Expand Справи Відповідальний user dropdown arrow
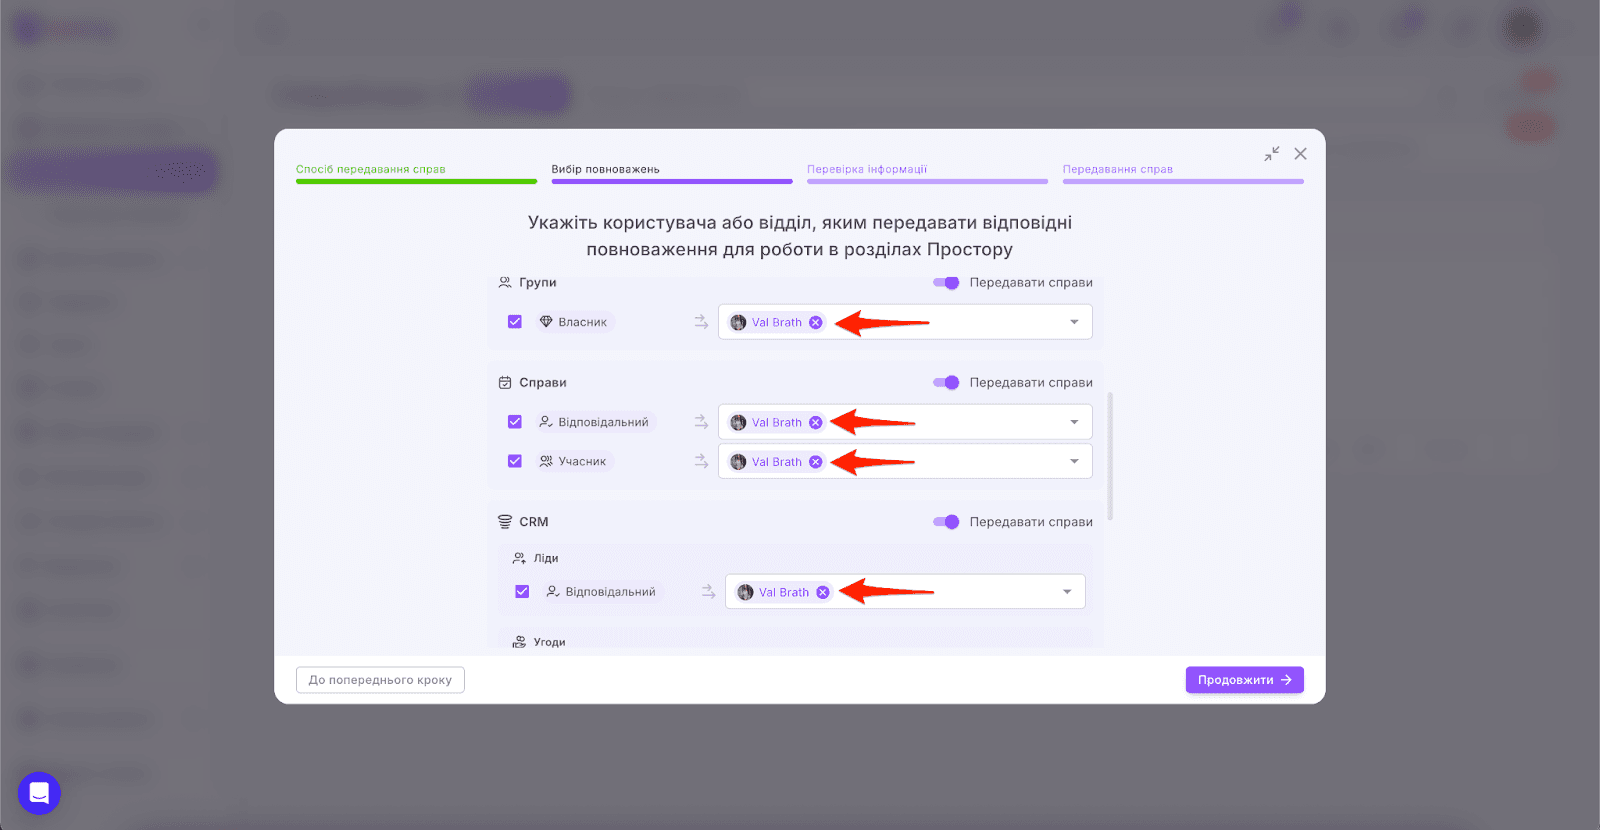 click(x=1074, y=422)
